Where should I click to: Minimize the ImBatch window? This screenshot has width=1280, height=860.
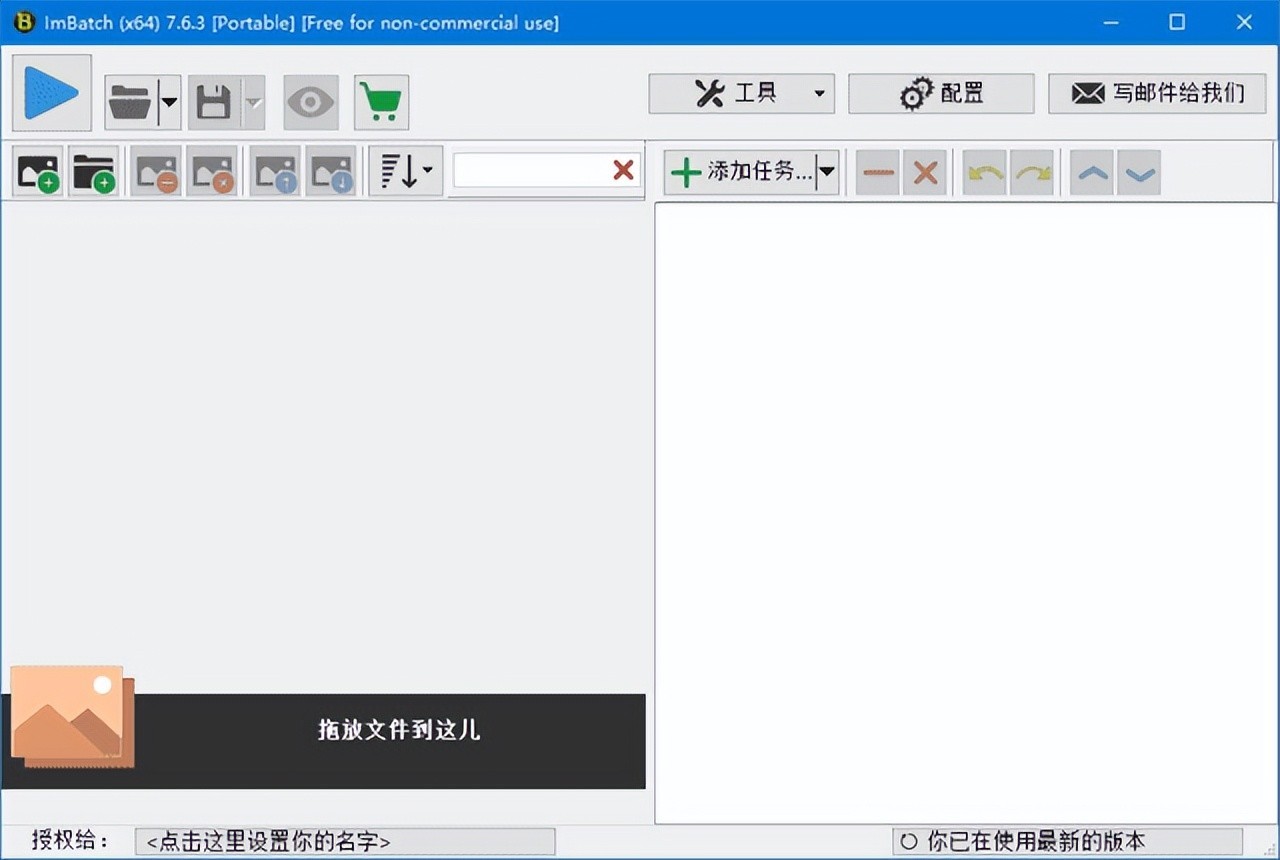[1110, 22]
